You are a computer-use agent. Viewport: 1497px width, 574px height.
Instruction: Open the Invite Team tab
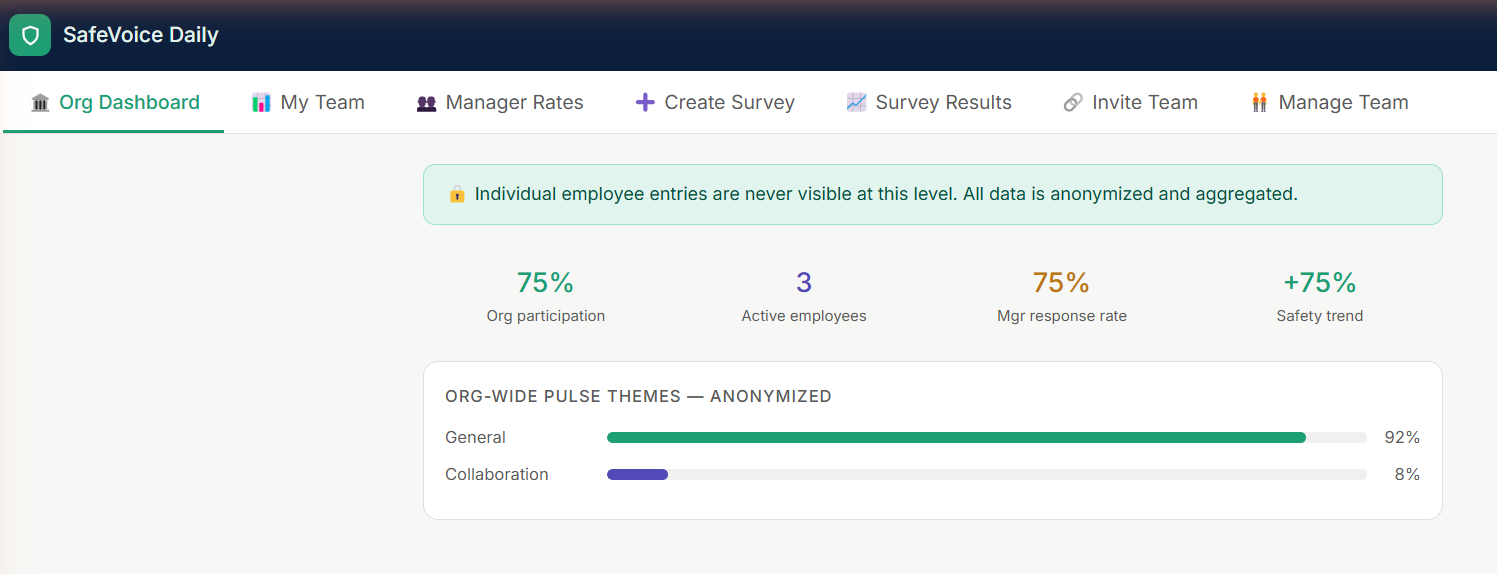tap(1130, 102)
